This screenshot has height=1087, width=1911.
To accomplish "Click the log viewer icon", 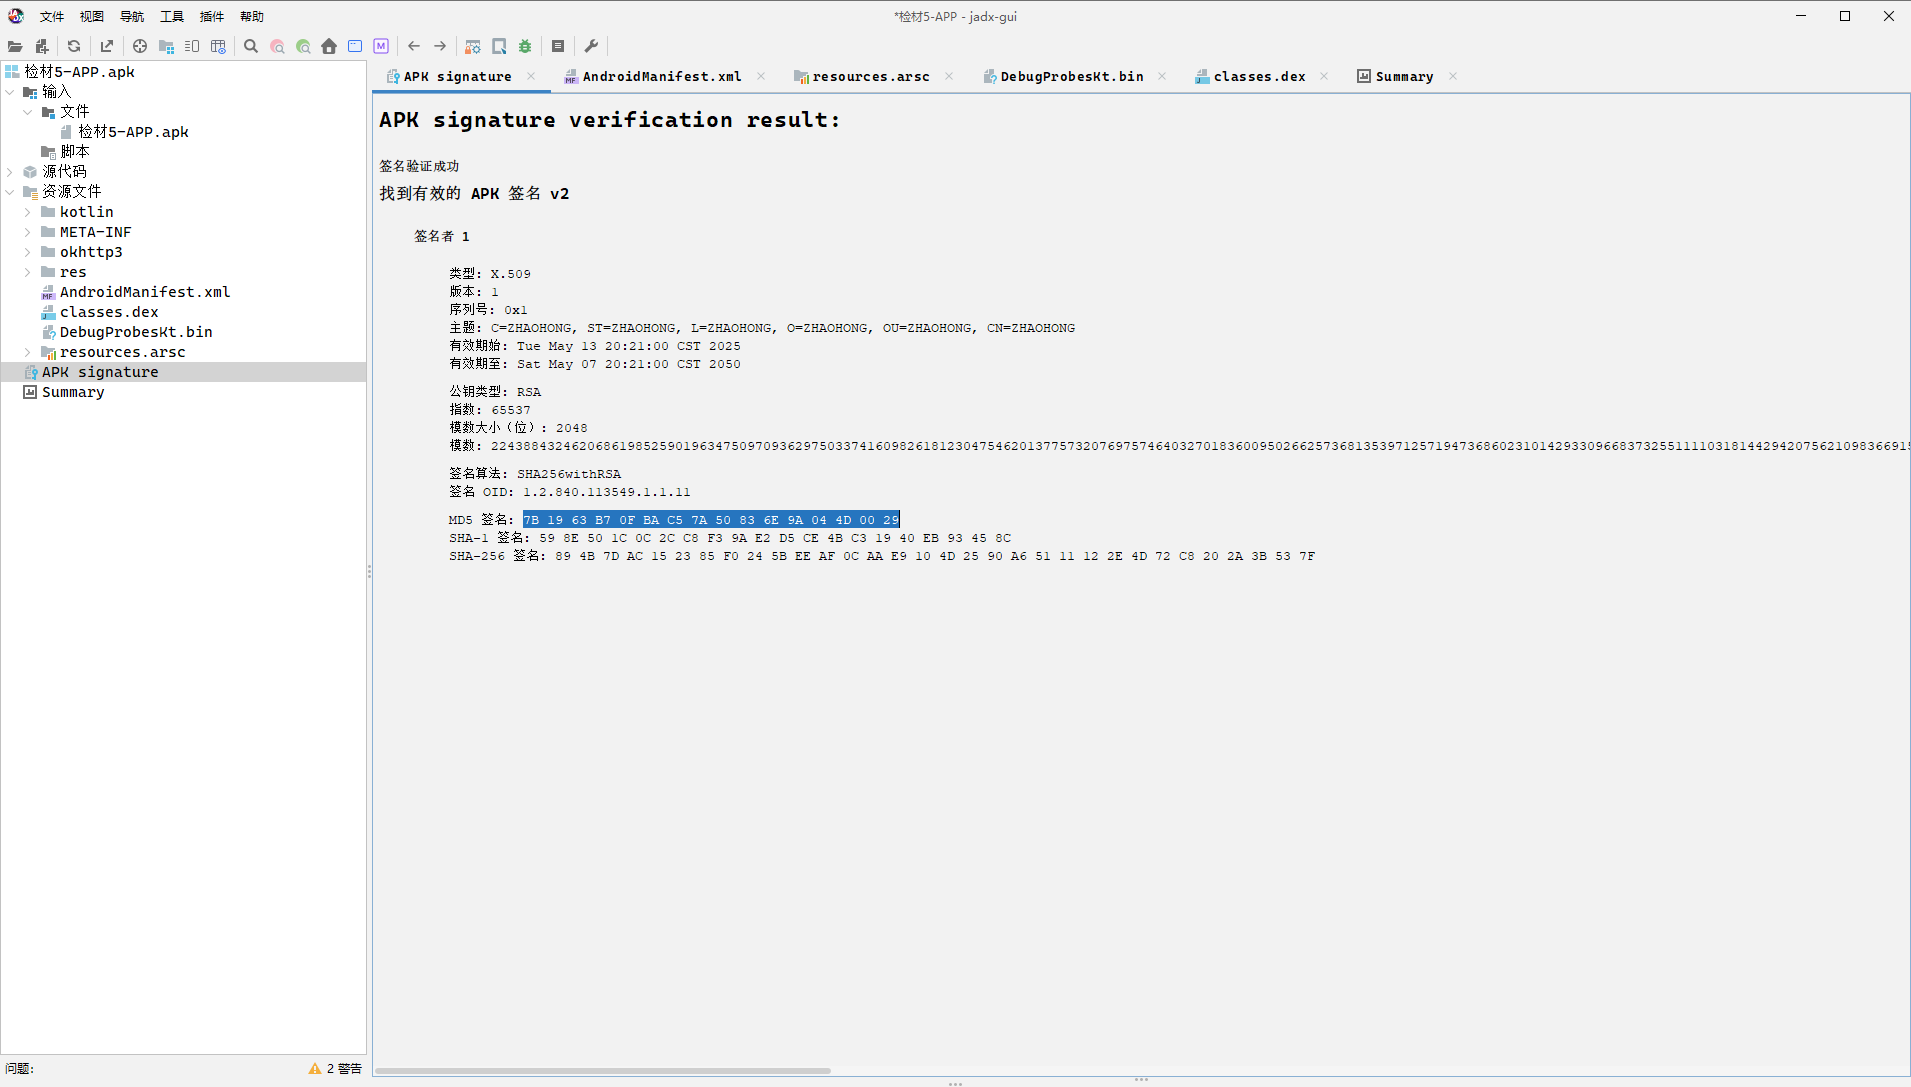I will [558, 46].
